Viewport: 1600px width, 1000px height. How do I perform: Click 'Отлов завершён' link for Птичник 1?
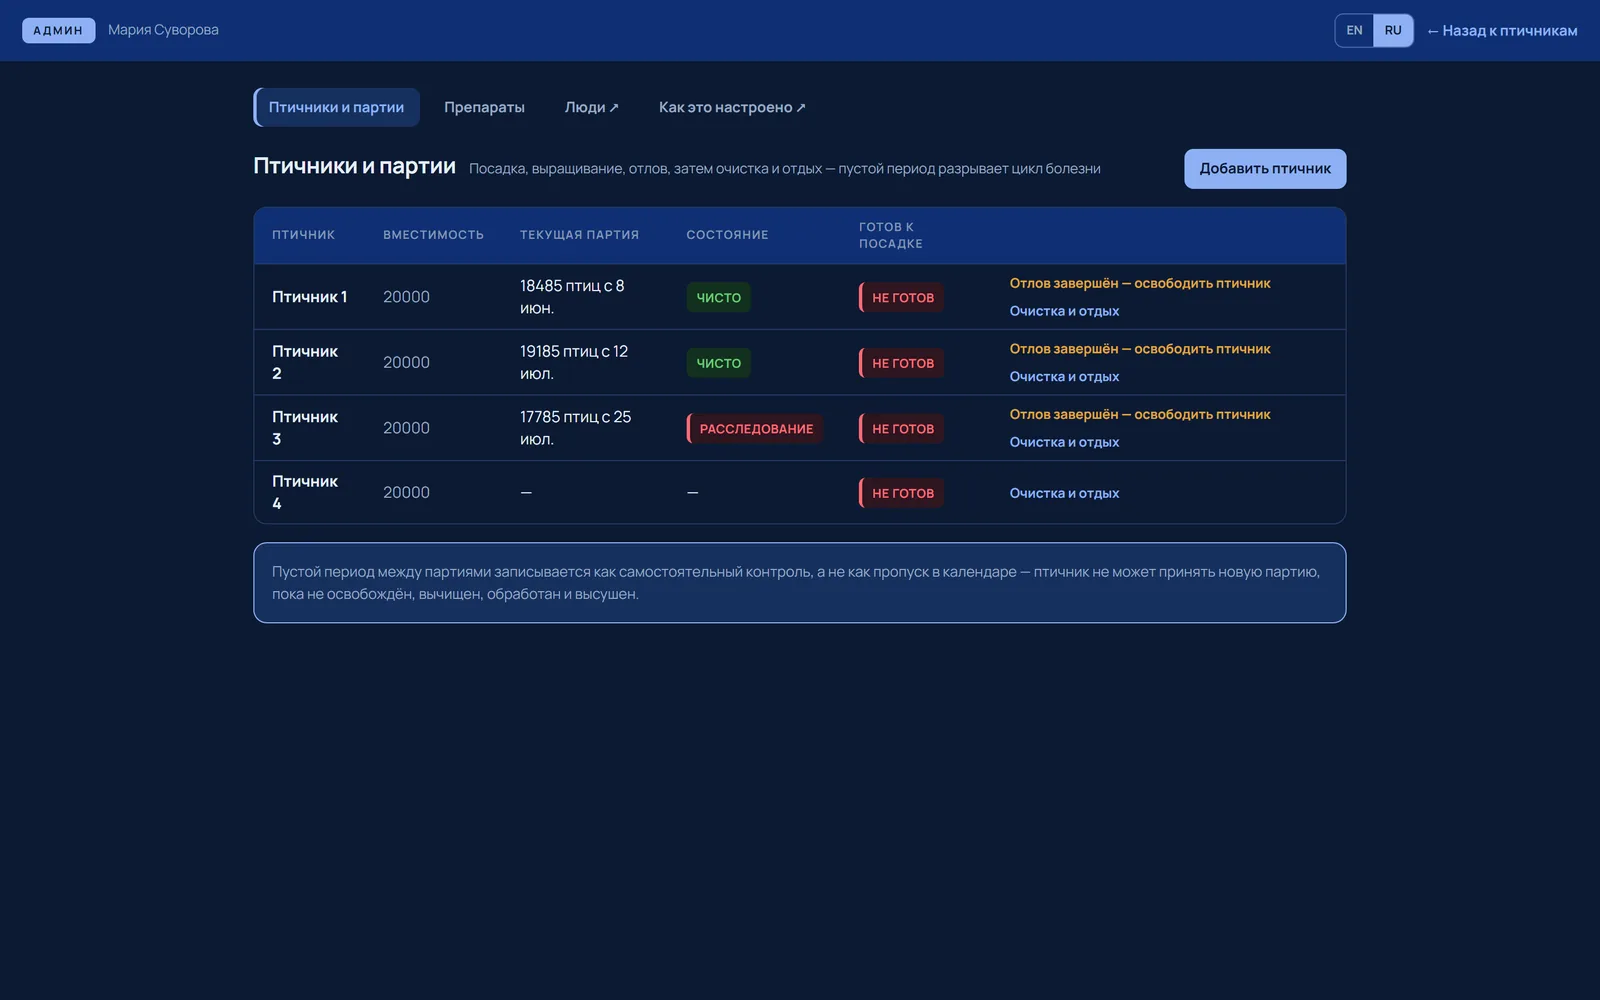1140,283
